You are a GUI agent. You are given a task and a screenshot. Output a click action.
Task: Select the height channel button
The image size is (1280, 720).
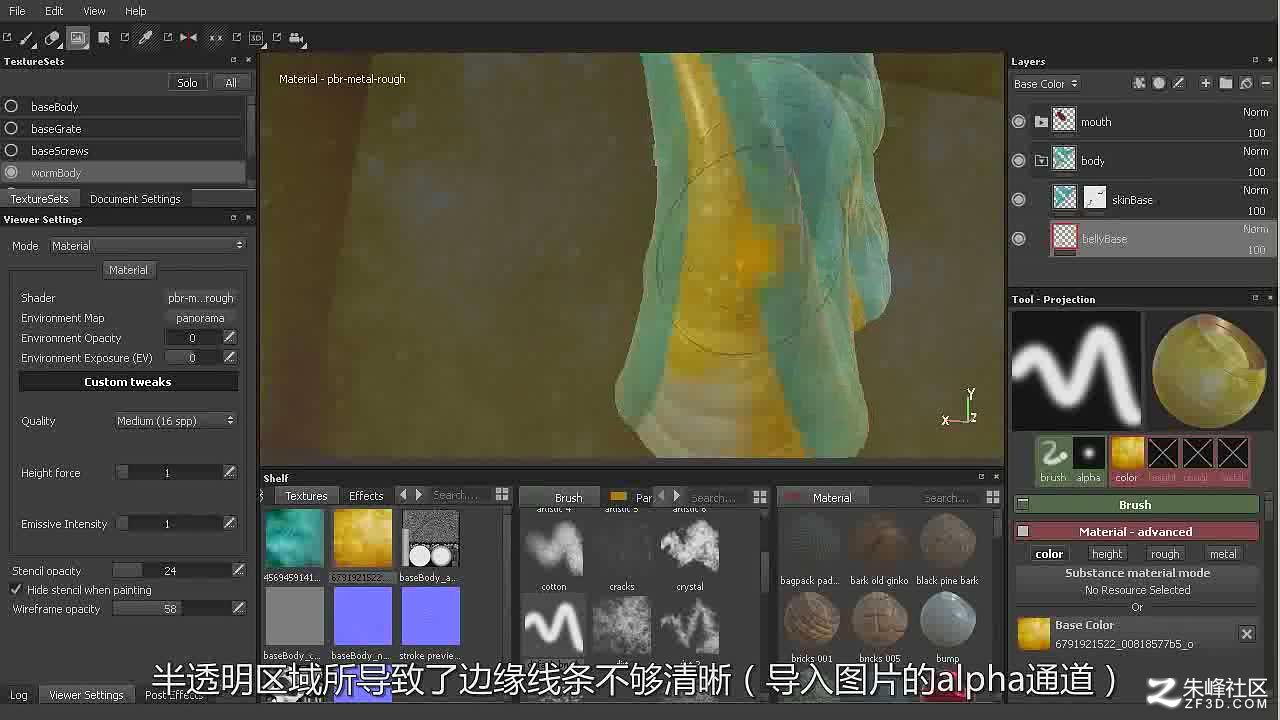tap(1107, 554)
